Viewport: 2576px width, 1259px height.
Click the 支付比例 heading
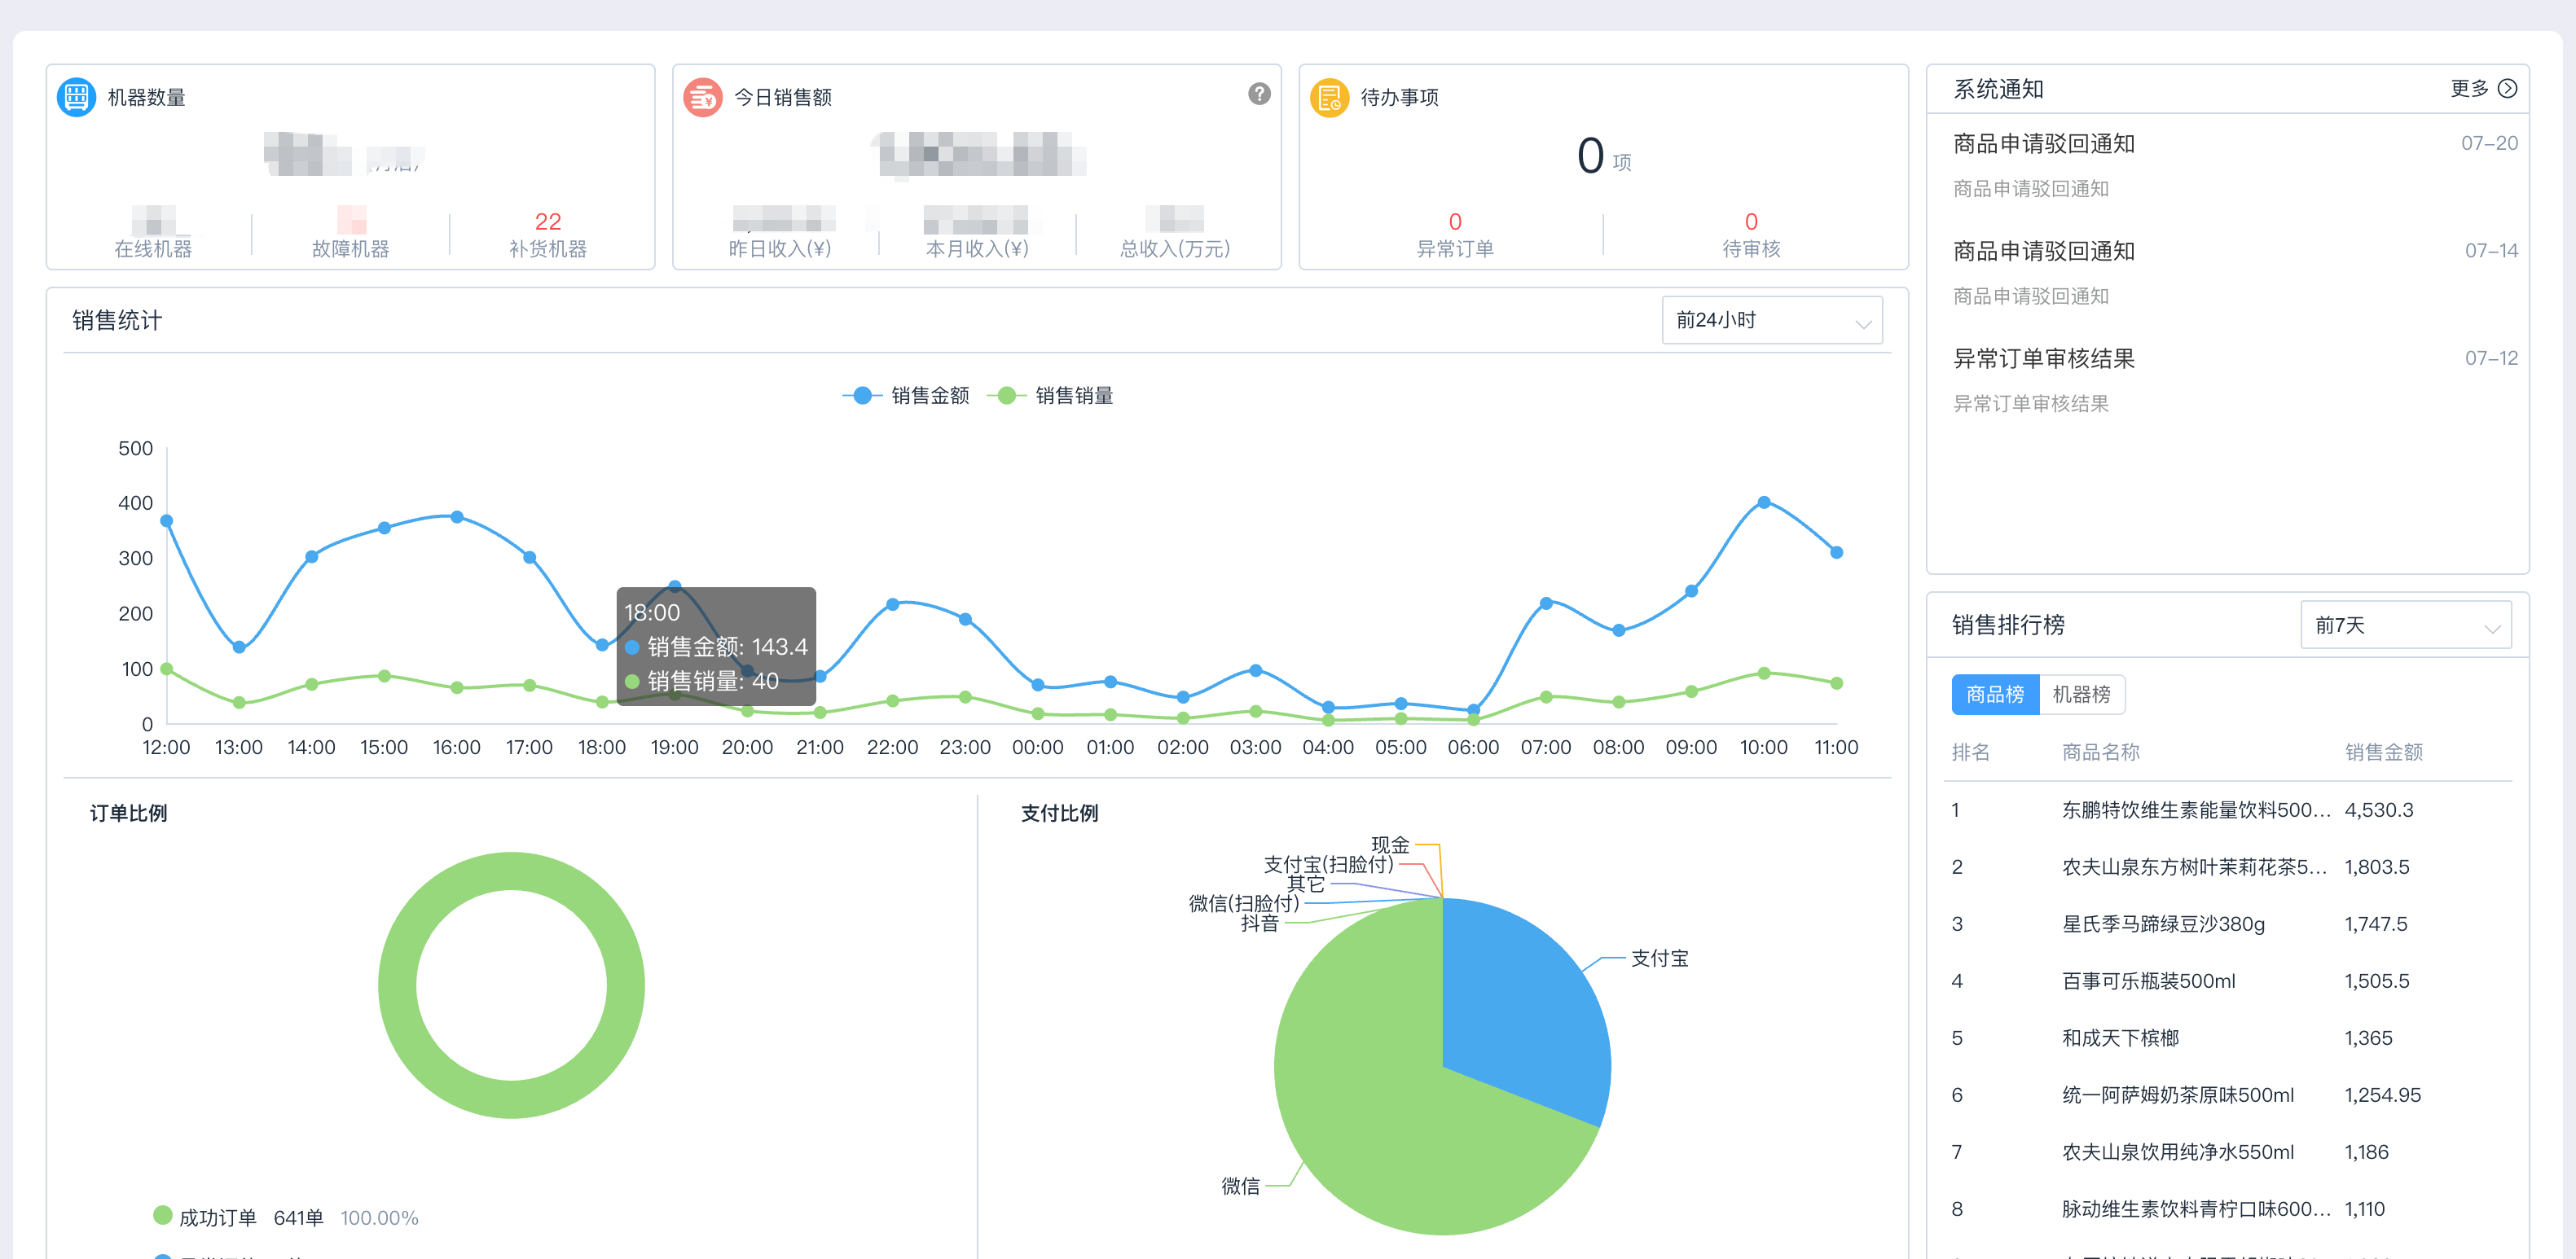click(x=1059, y=813)
